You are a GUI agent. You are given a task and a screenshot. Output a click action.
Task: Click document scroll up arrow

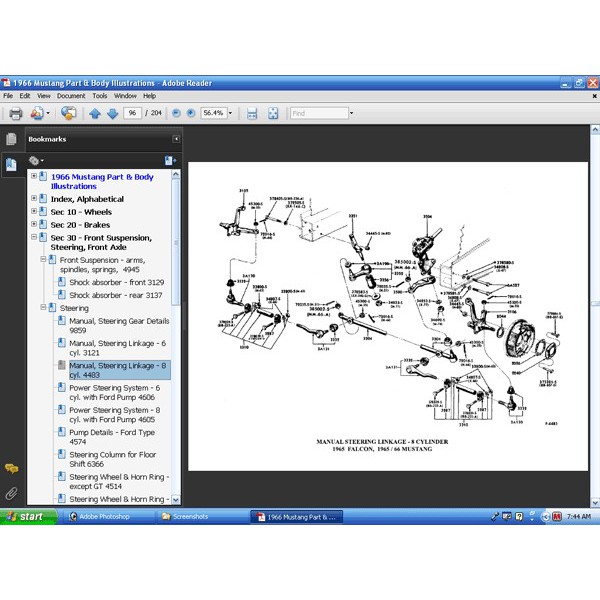pos(595,130)
